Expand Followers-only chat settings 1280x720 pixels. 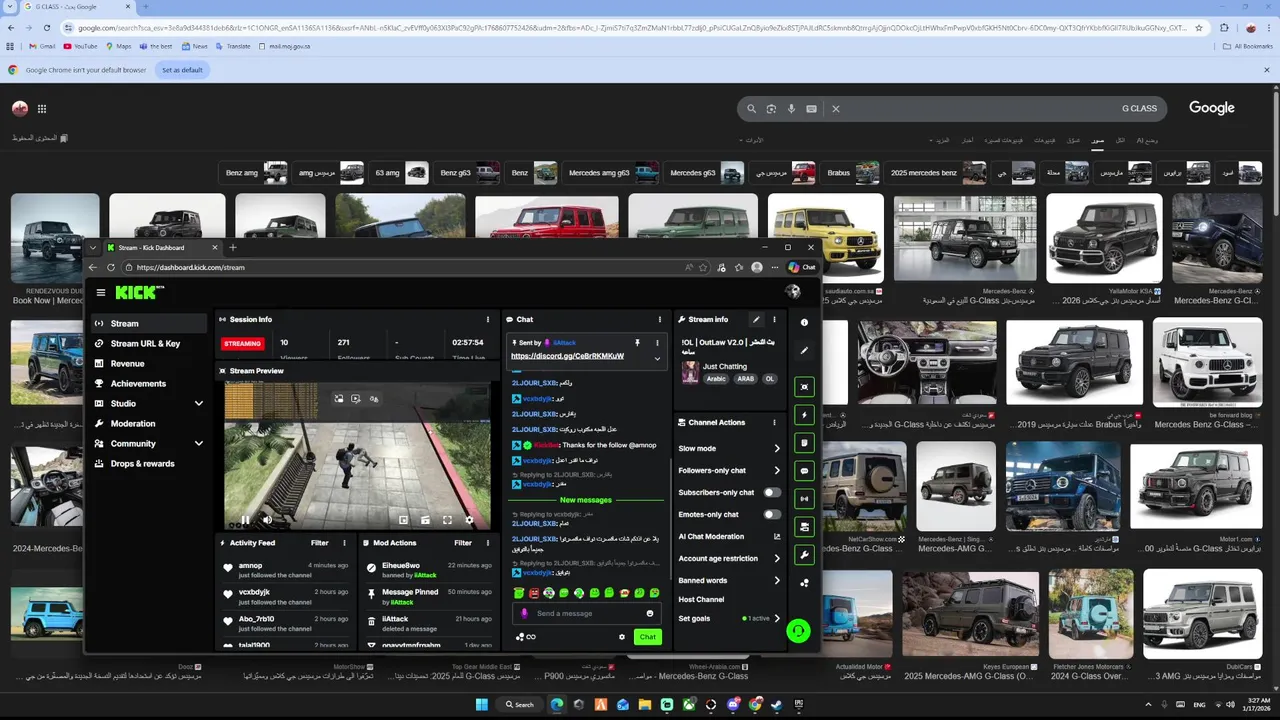[x=777, y=471]
